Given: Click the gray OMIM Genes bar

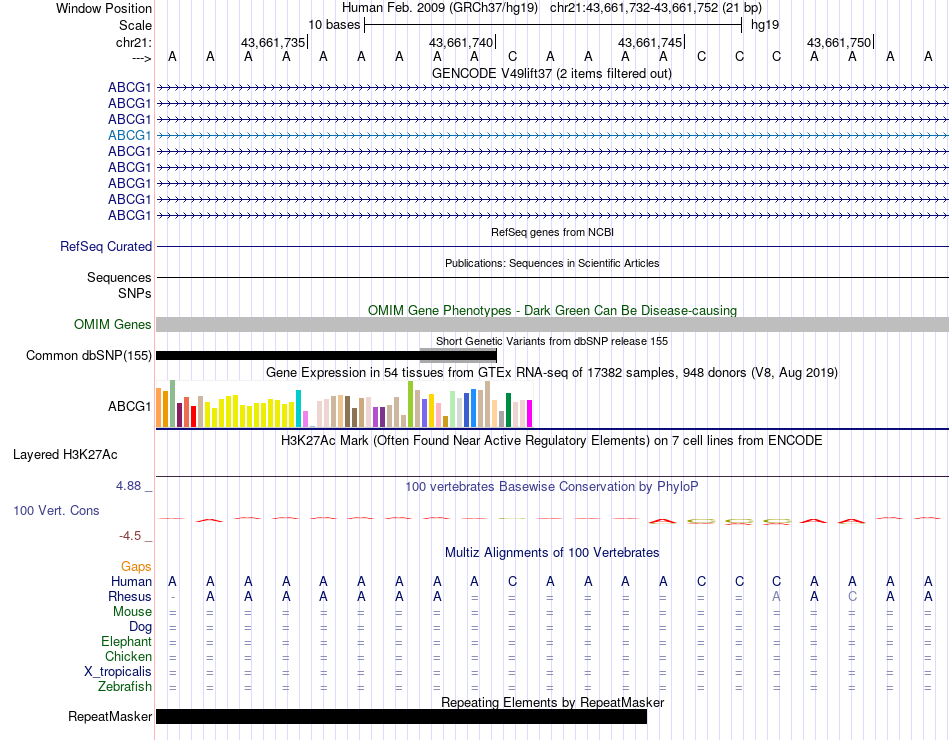Looking at the screenshot, I should pyautogui.click(x=552, y=324).
